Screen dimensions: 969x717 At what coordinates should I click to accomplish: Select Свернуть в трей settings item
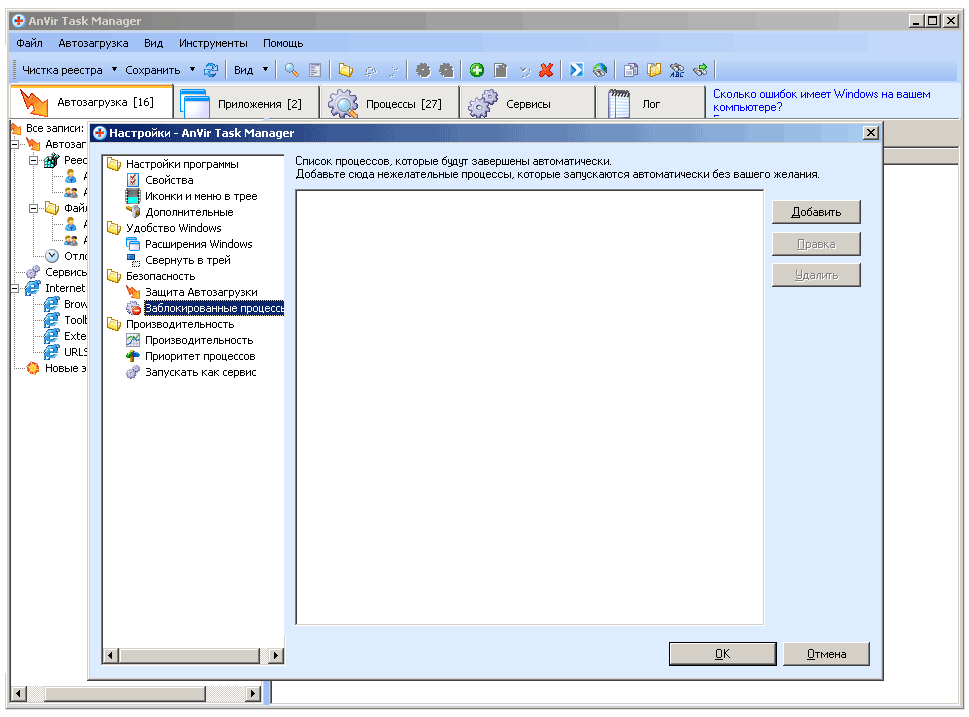click(x=187, y=260)
